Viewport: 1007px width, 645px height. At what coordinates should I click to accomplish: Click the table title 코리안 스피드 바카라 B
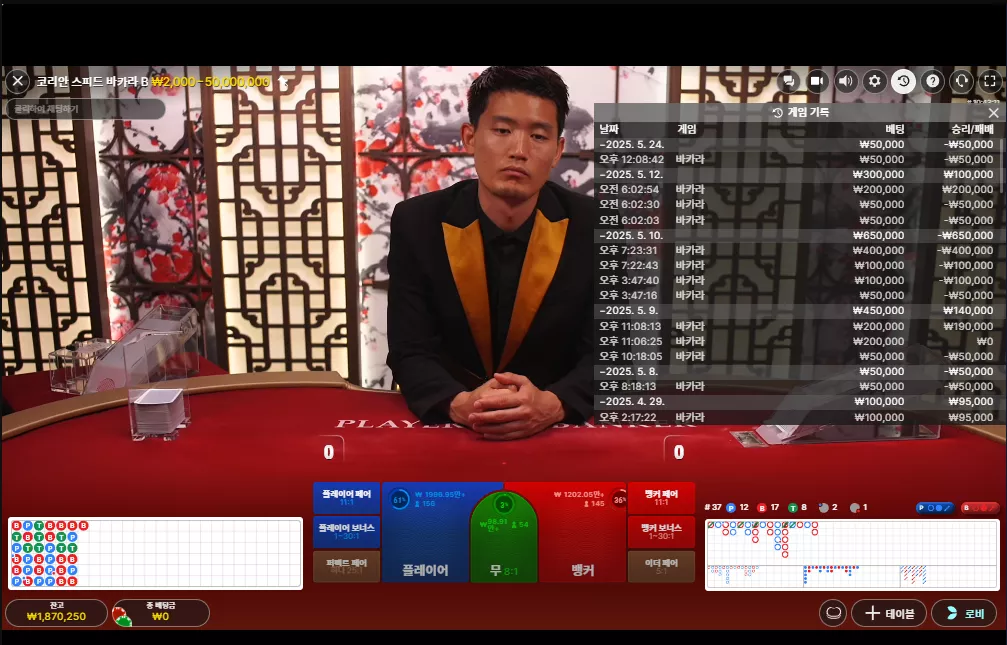[92, 82]
